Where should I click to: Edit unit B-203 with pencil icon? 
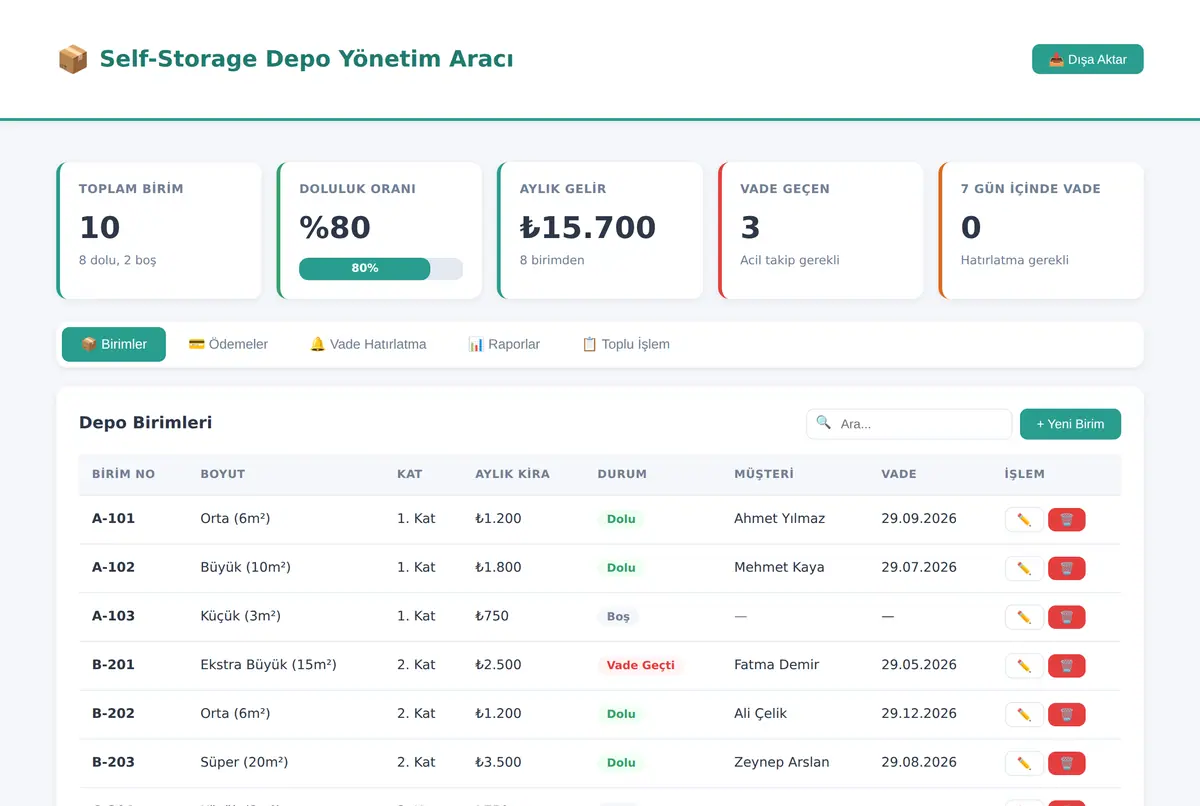point(1024,763)
